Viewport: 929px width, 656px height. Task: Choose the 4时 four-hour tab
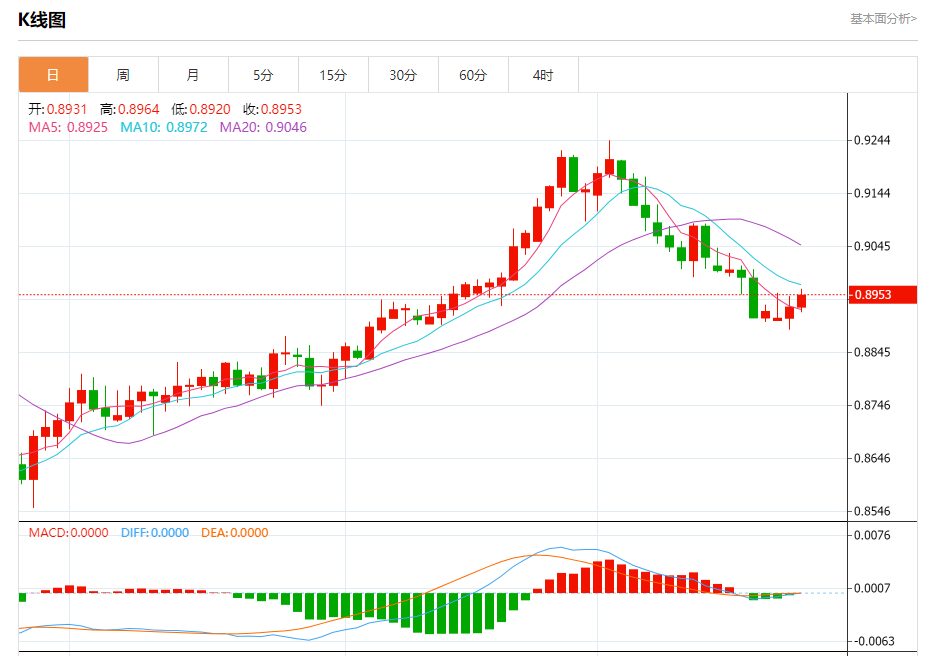coord(543,75)
